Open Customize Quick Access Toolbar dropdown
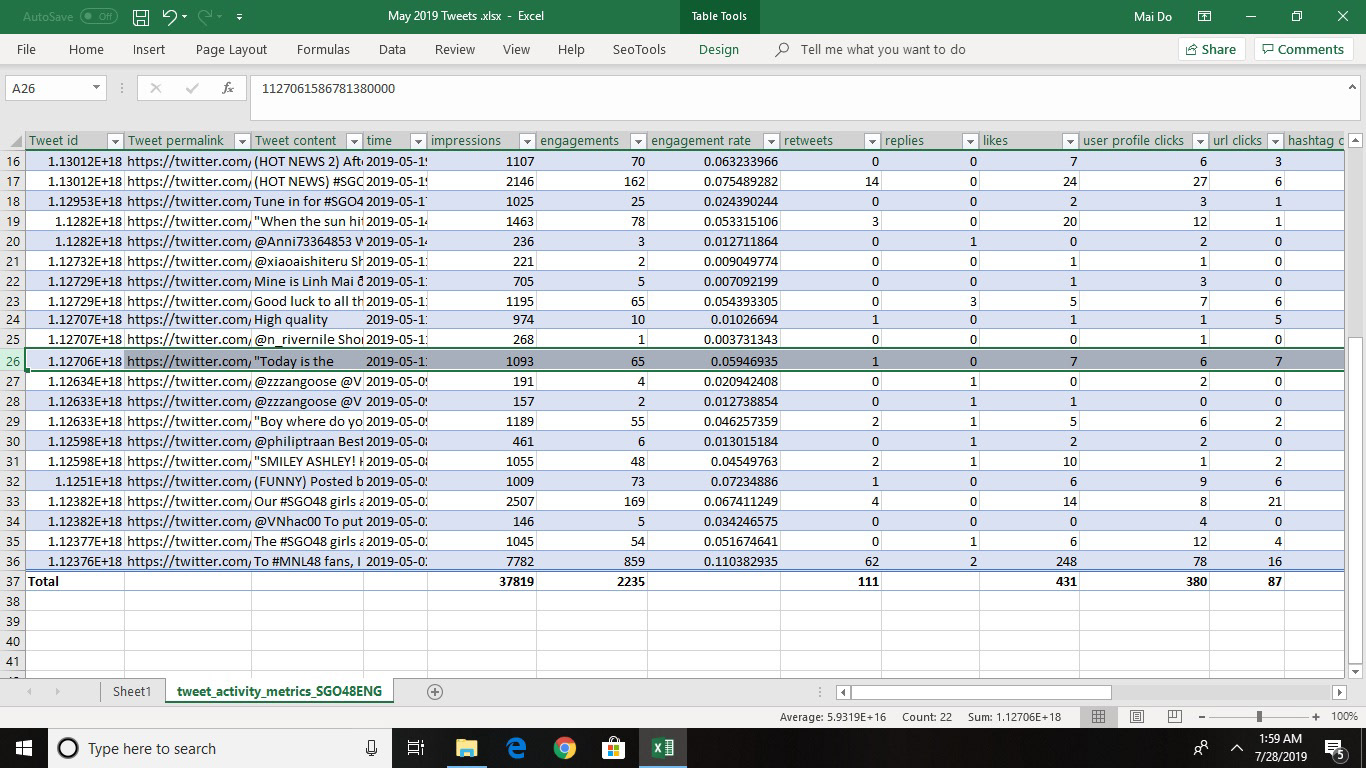Viewport: 1366px width, 768px height. (240, 18)
